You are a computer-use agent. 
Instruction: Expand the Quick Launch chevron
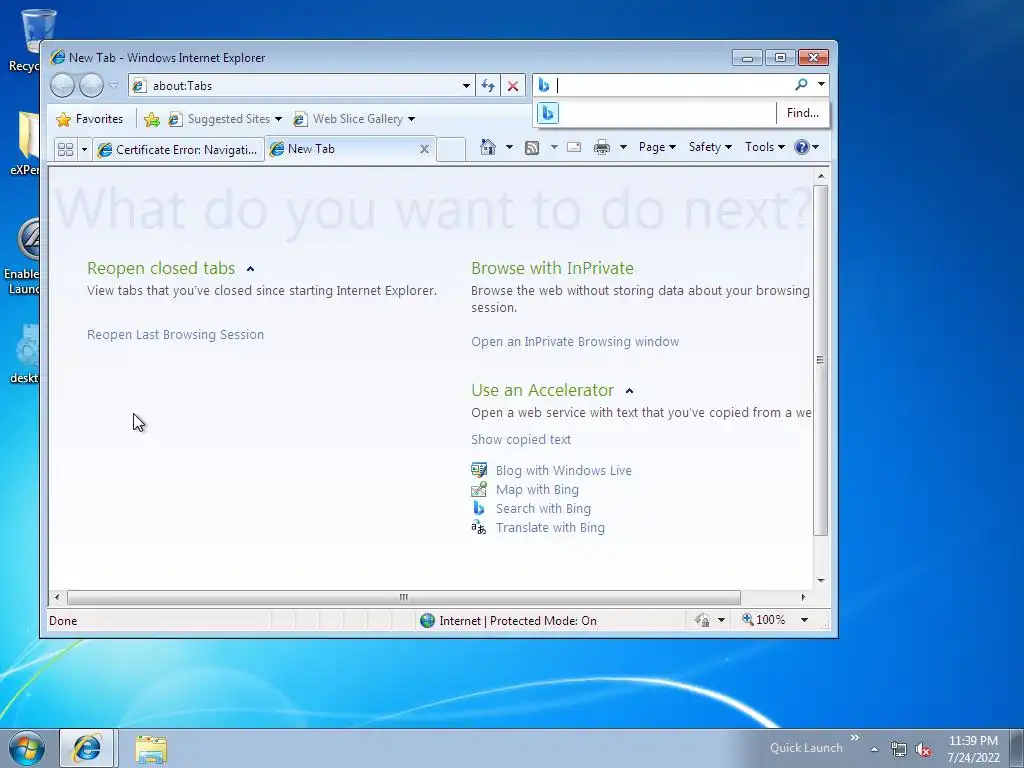pos(854,738)
